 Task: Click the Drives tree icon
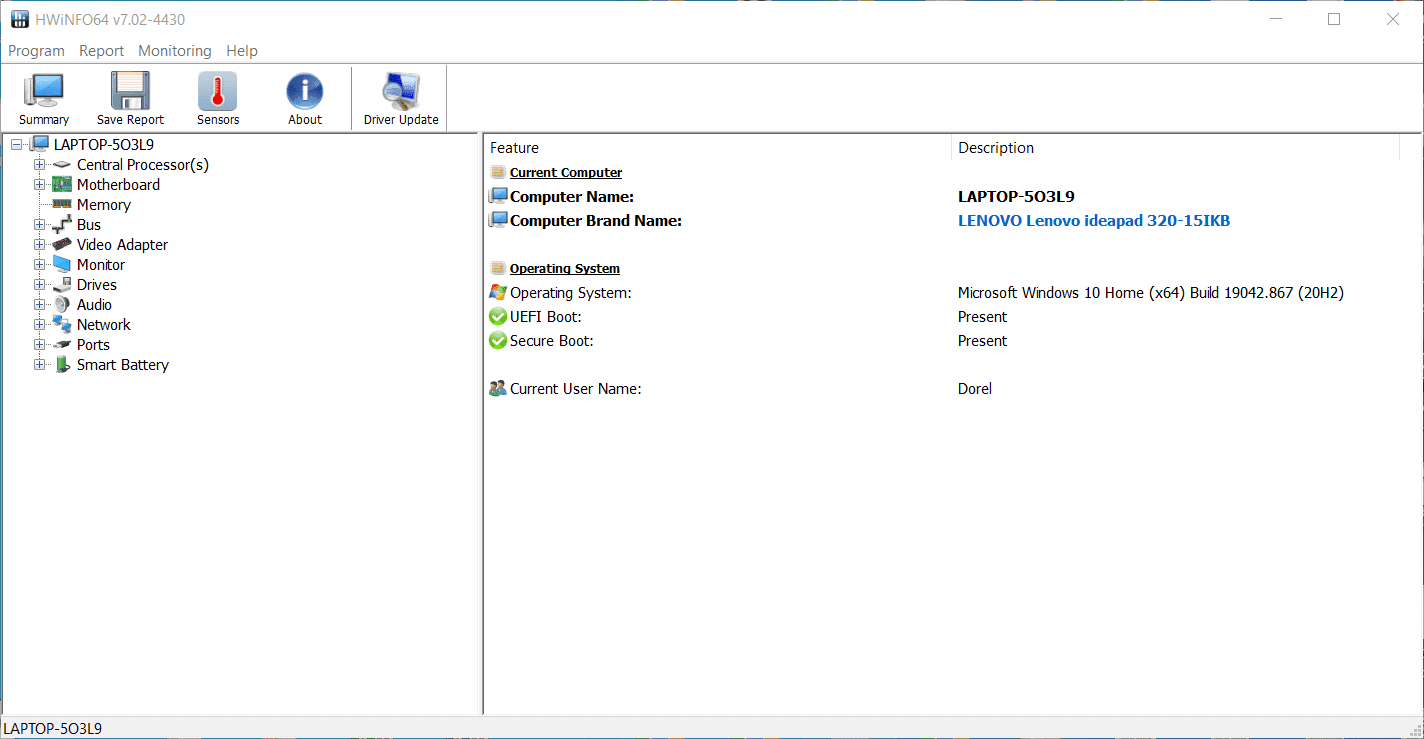click(62, 285)
